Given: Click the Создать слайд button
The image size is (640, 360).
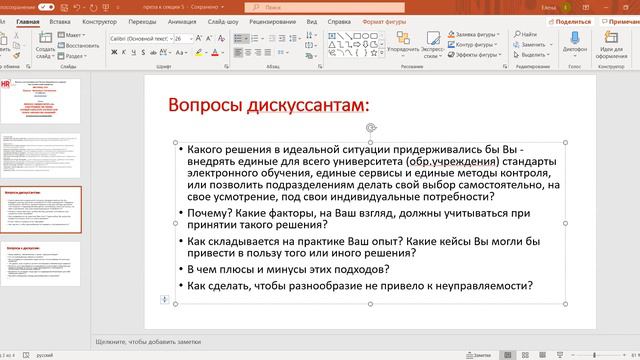Looking at the screenshot, I should [45, 45].
